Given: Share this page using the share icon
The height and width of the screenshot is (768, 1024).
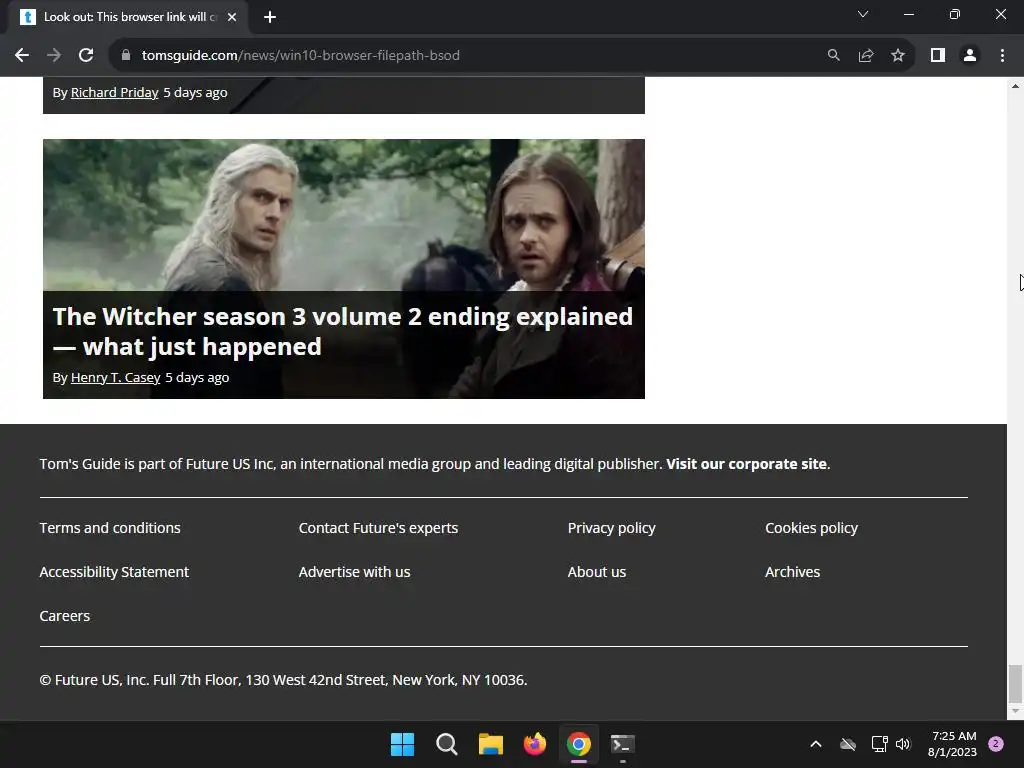Looking at the screenshot, I should pos(866,56).
